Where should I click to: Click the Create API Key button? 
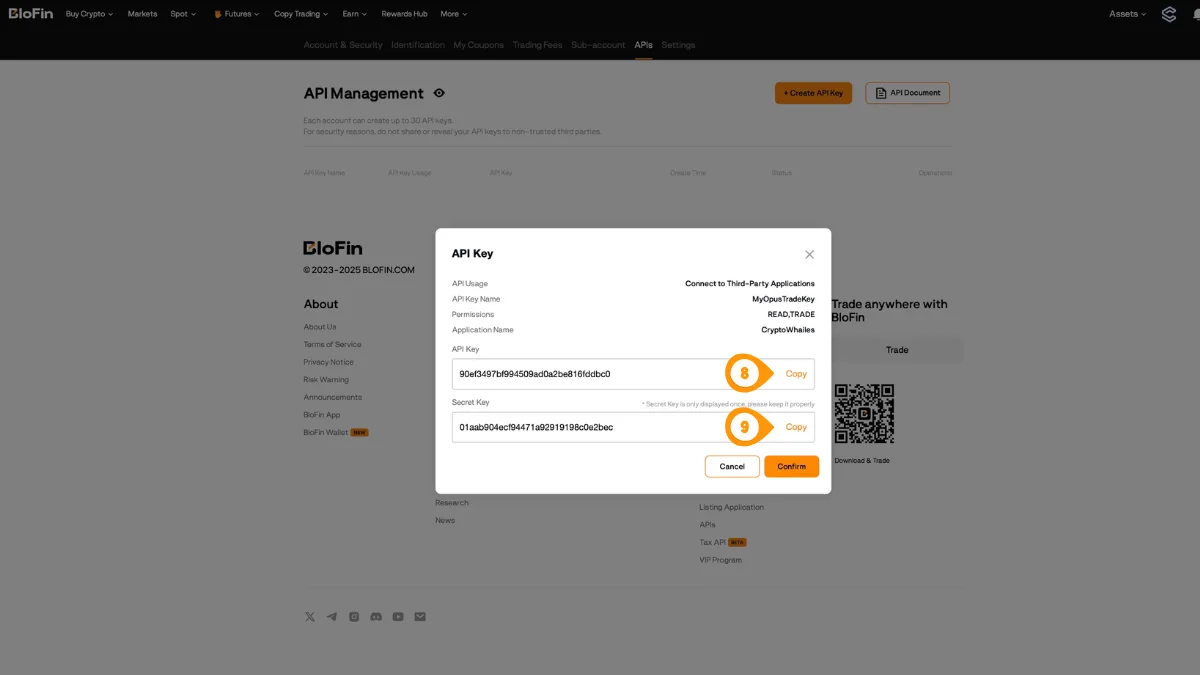click(x=813, y=93)
